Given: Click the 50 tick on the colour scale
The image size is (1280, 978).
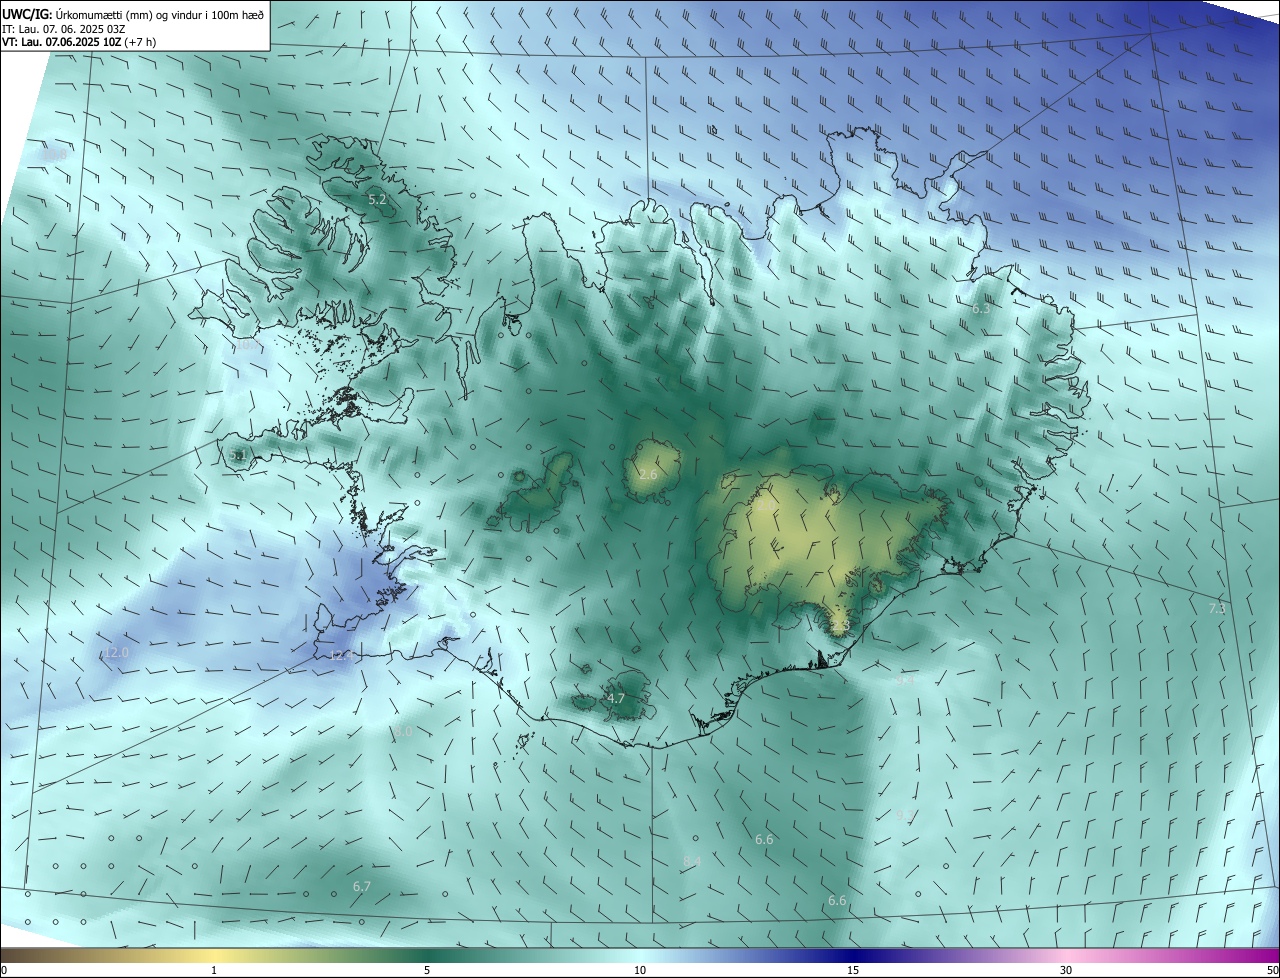Looking at the screenshot, I should (1272, 970).
